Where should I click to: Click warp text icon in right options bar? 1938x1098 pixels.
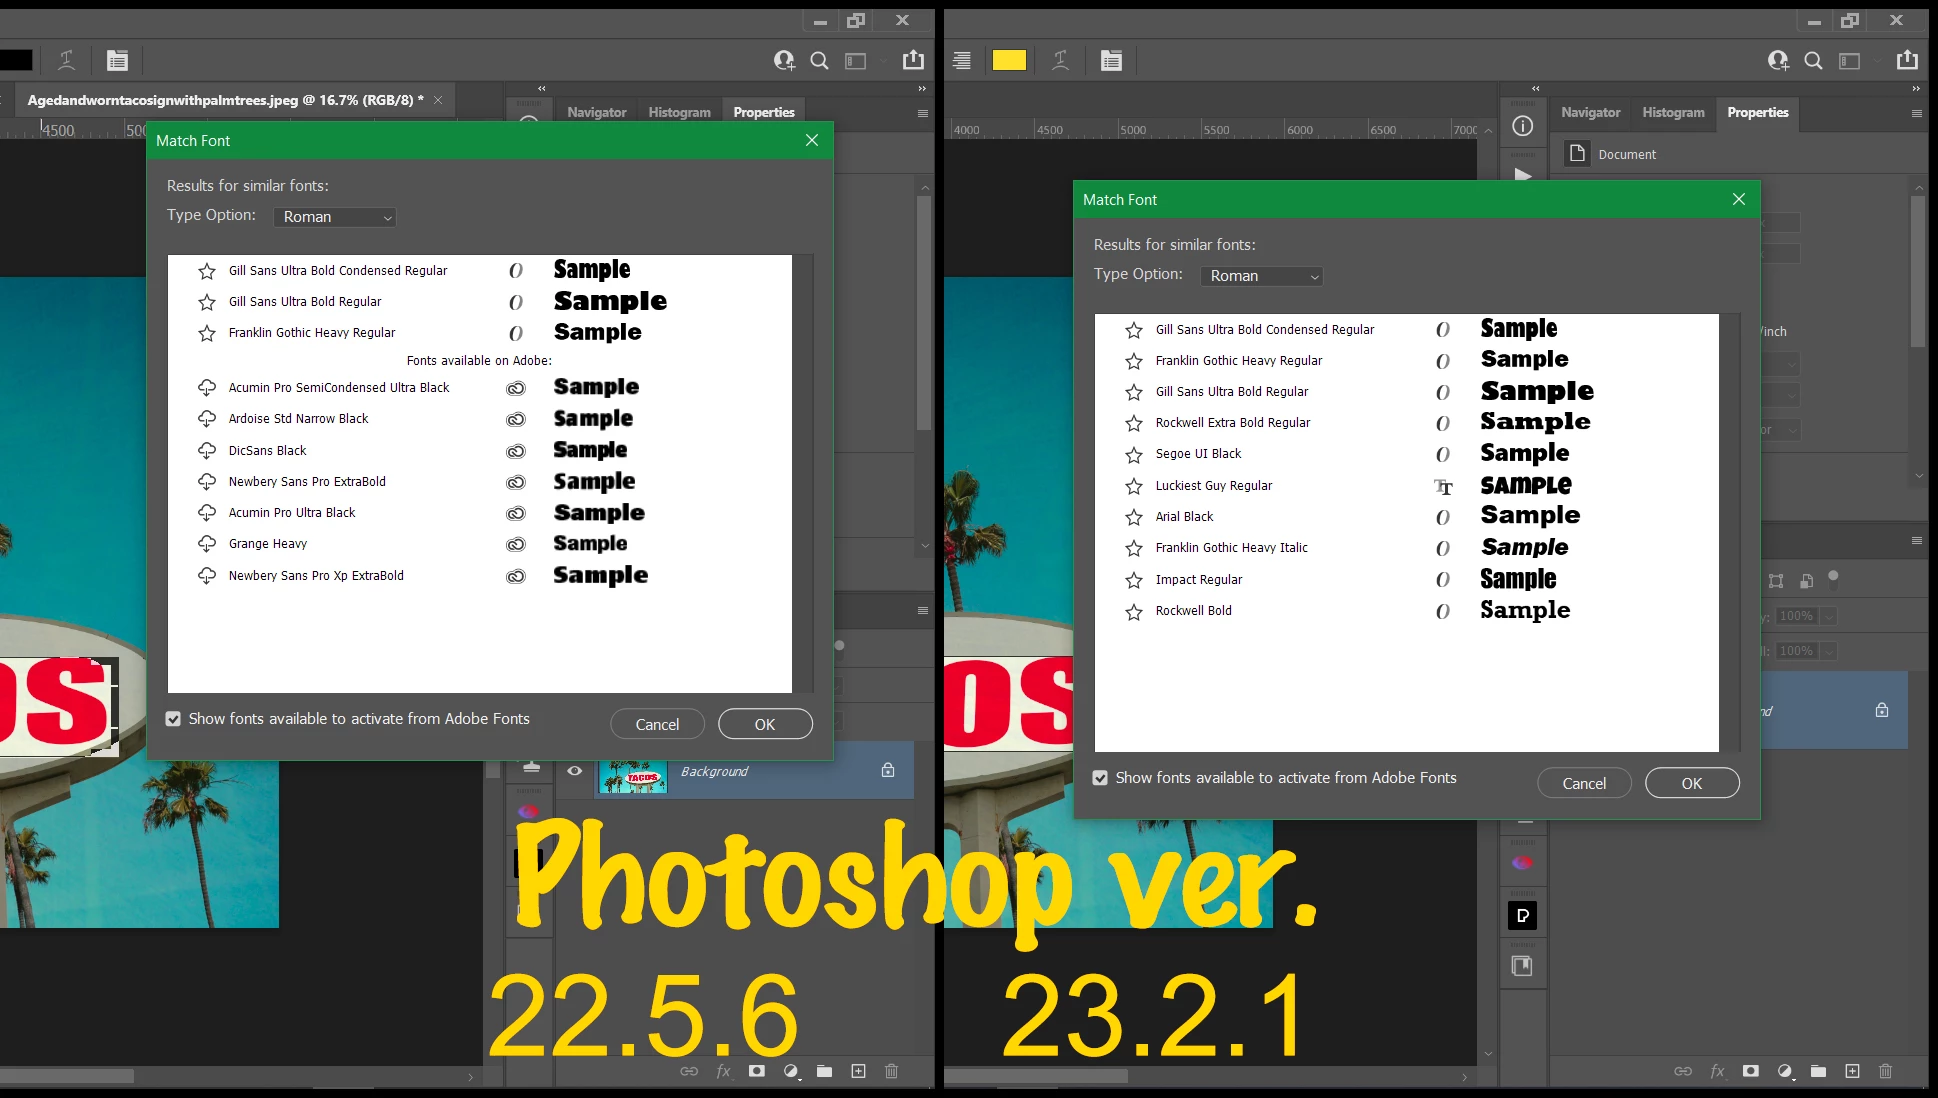point(1061,60)
